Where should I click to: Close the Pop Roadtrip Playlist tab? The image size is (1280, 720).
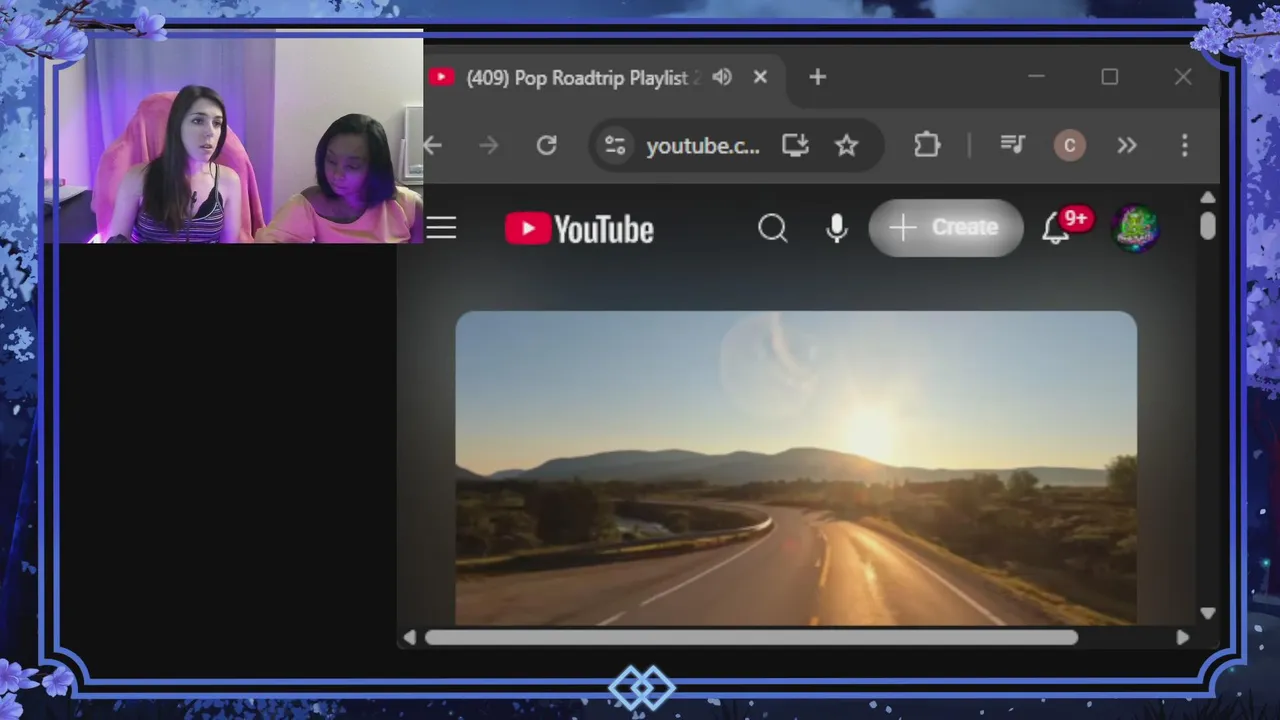(760, 77)
